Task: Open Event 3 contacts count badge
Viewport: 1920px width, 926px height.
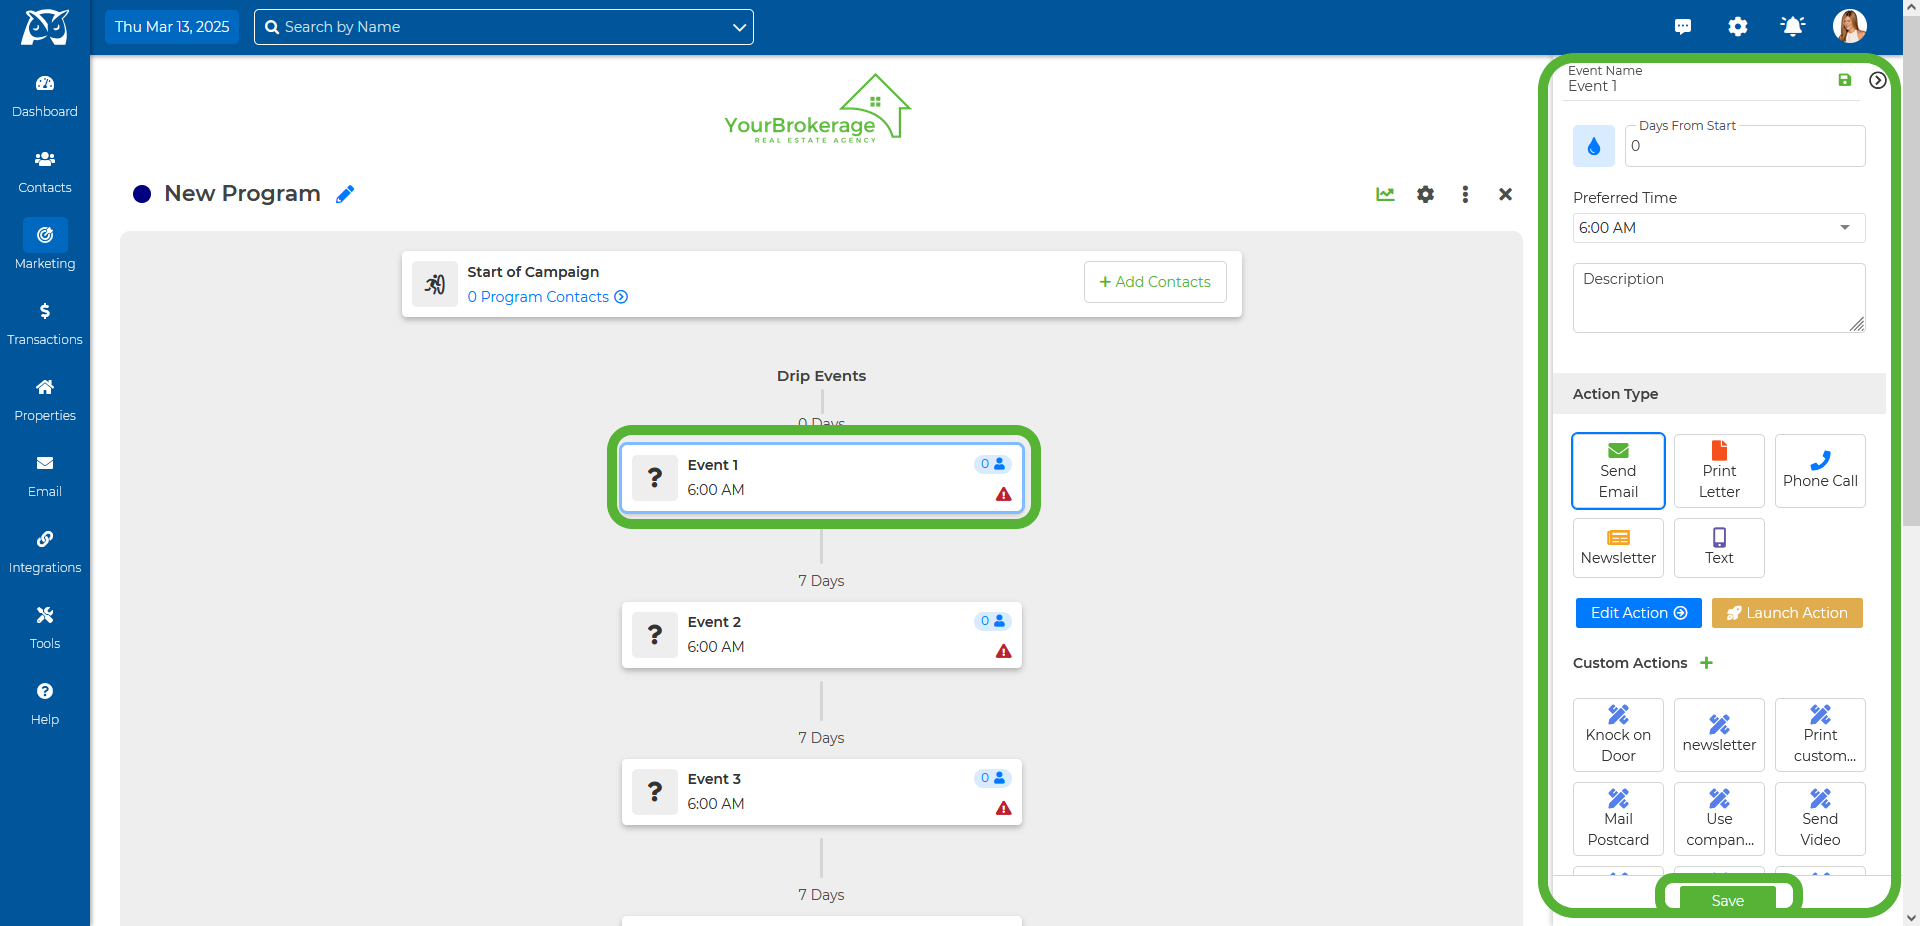Action: pos(993,778)
